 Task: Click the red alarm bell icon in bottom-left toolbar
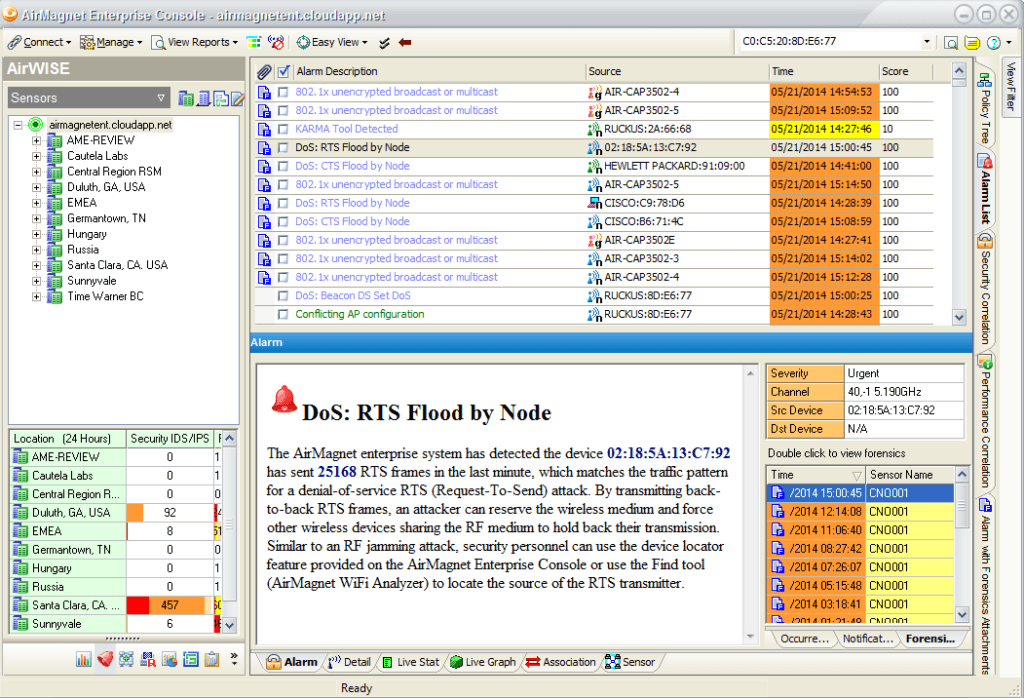click(105, 659)
